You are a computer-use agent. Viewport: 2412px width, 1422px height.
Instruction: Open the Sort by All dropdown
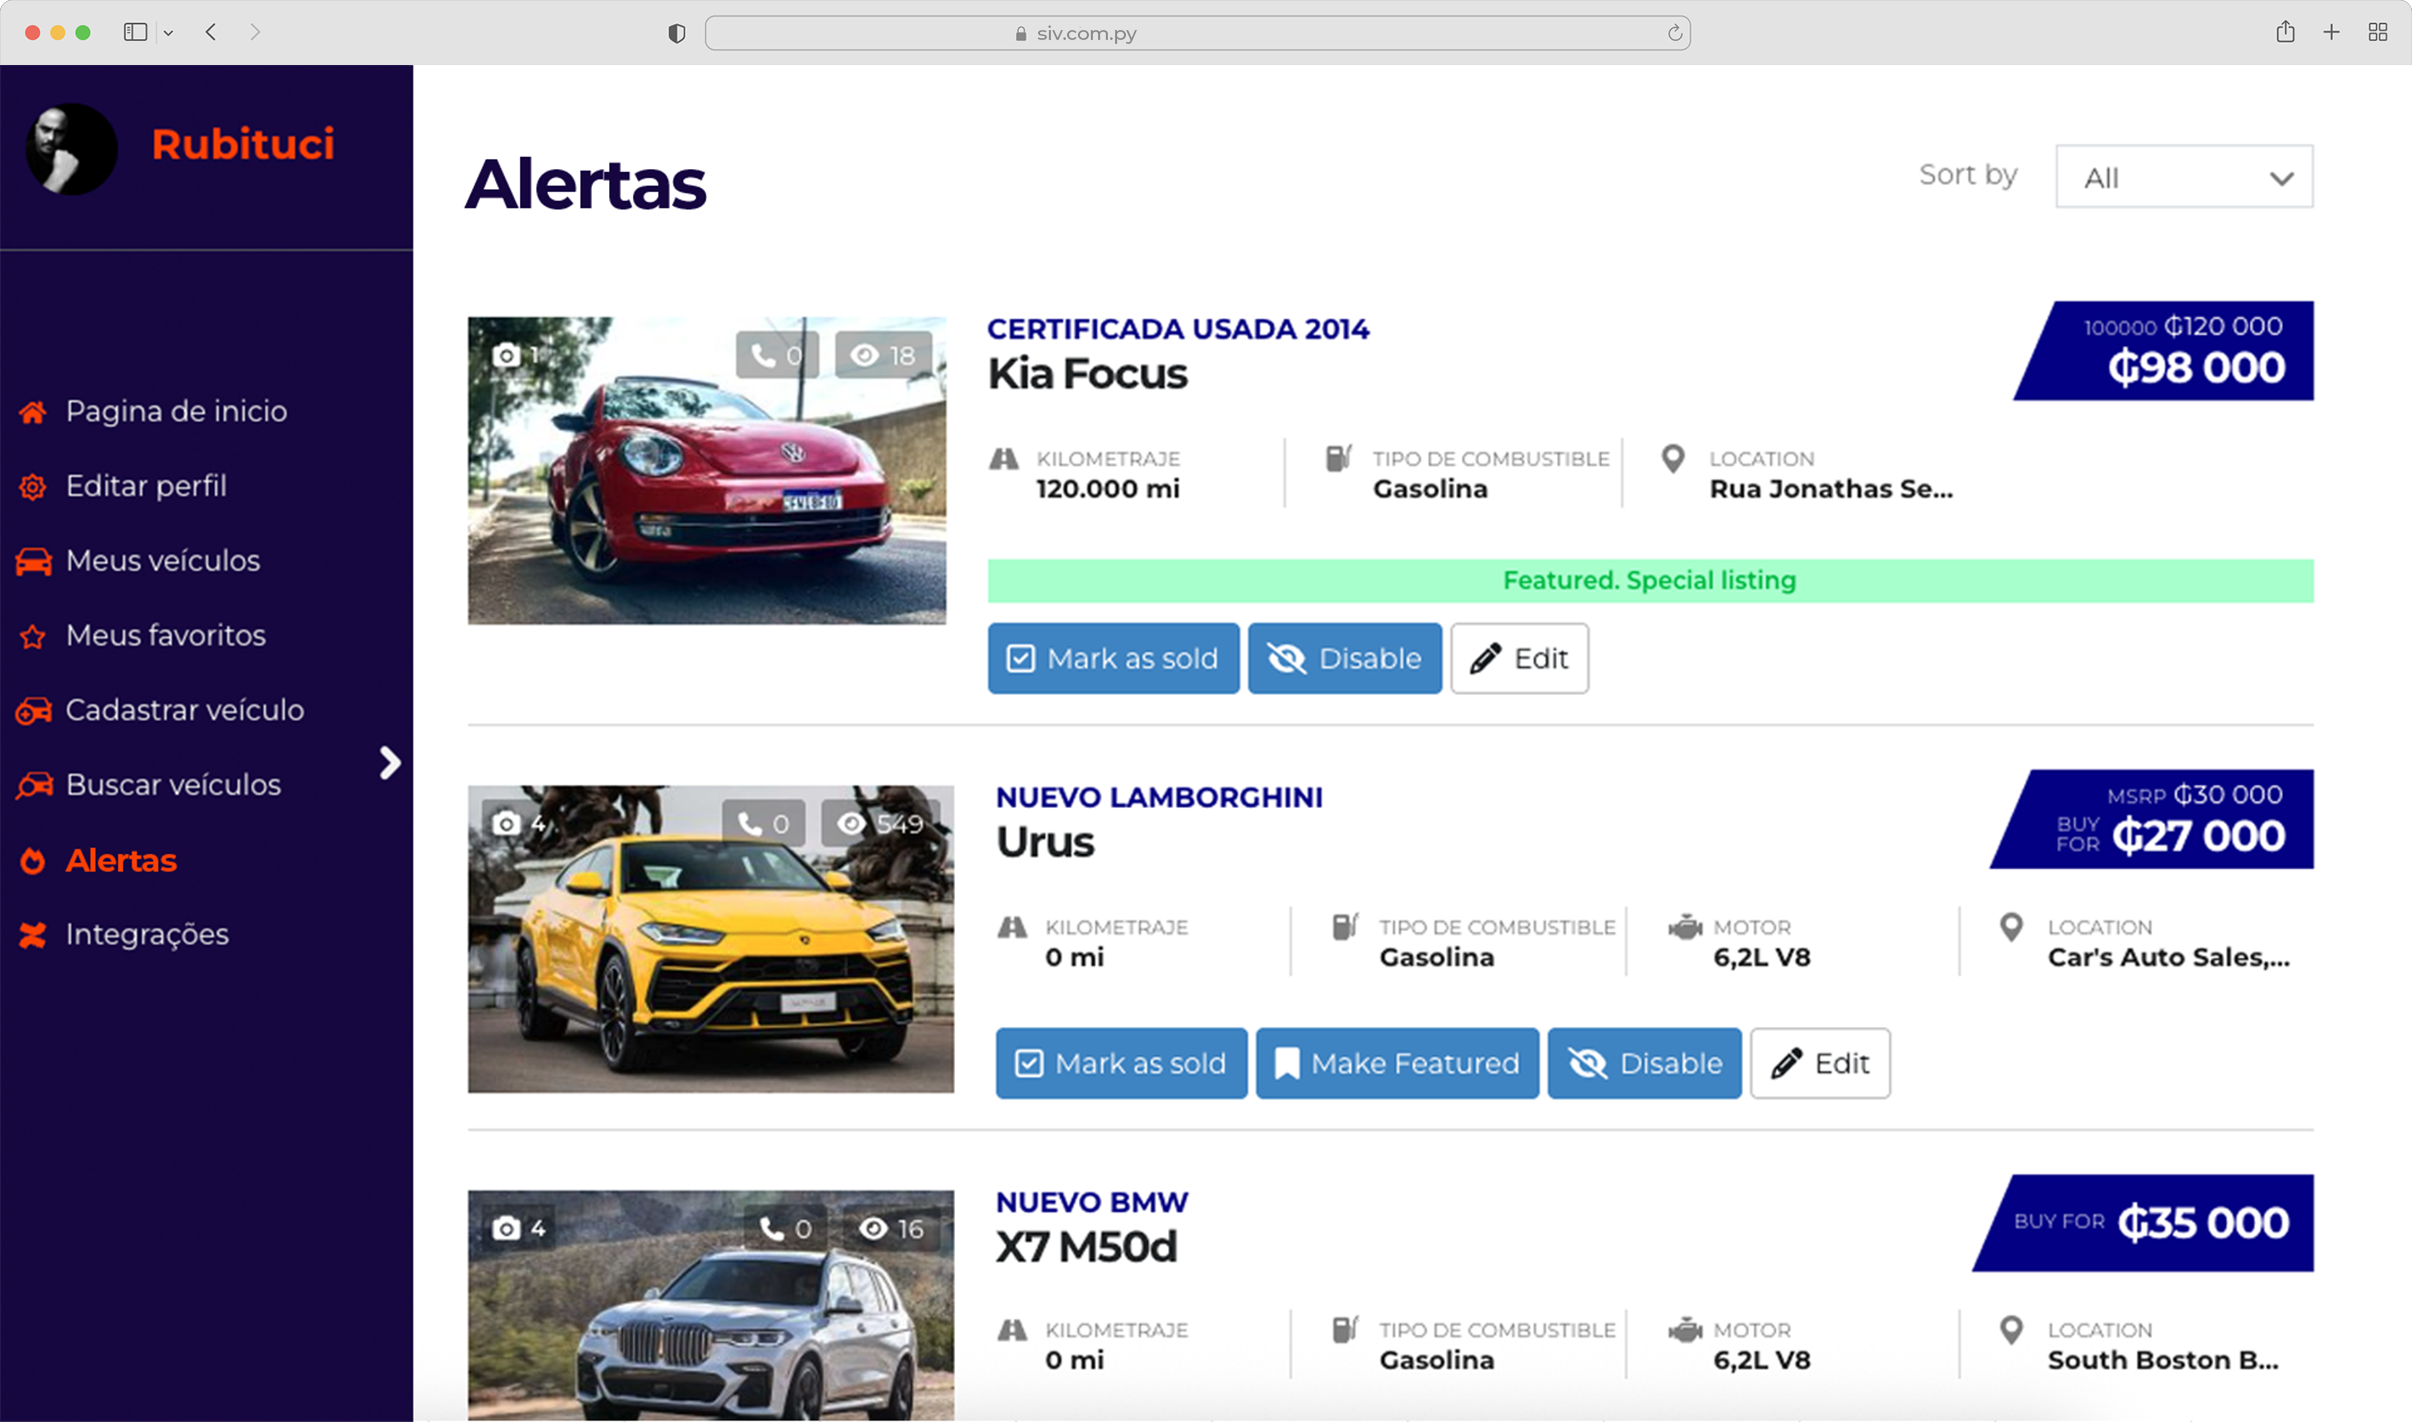[2184, 177]
